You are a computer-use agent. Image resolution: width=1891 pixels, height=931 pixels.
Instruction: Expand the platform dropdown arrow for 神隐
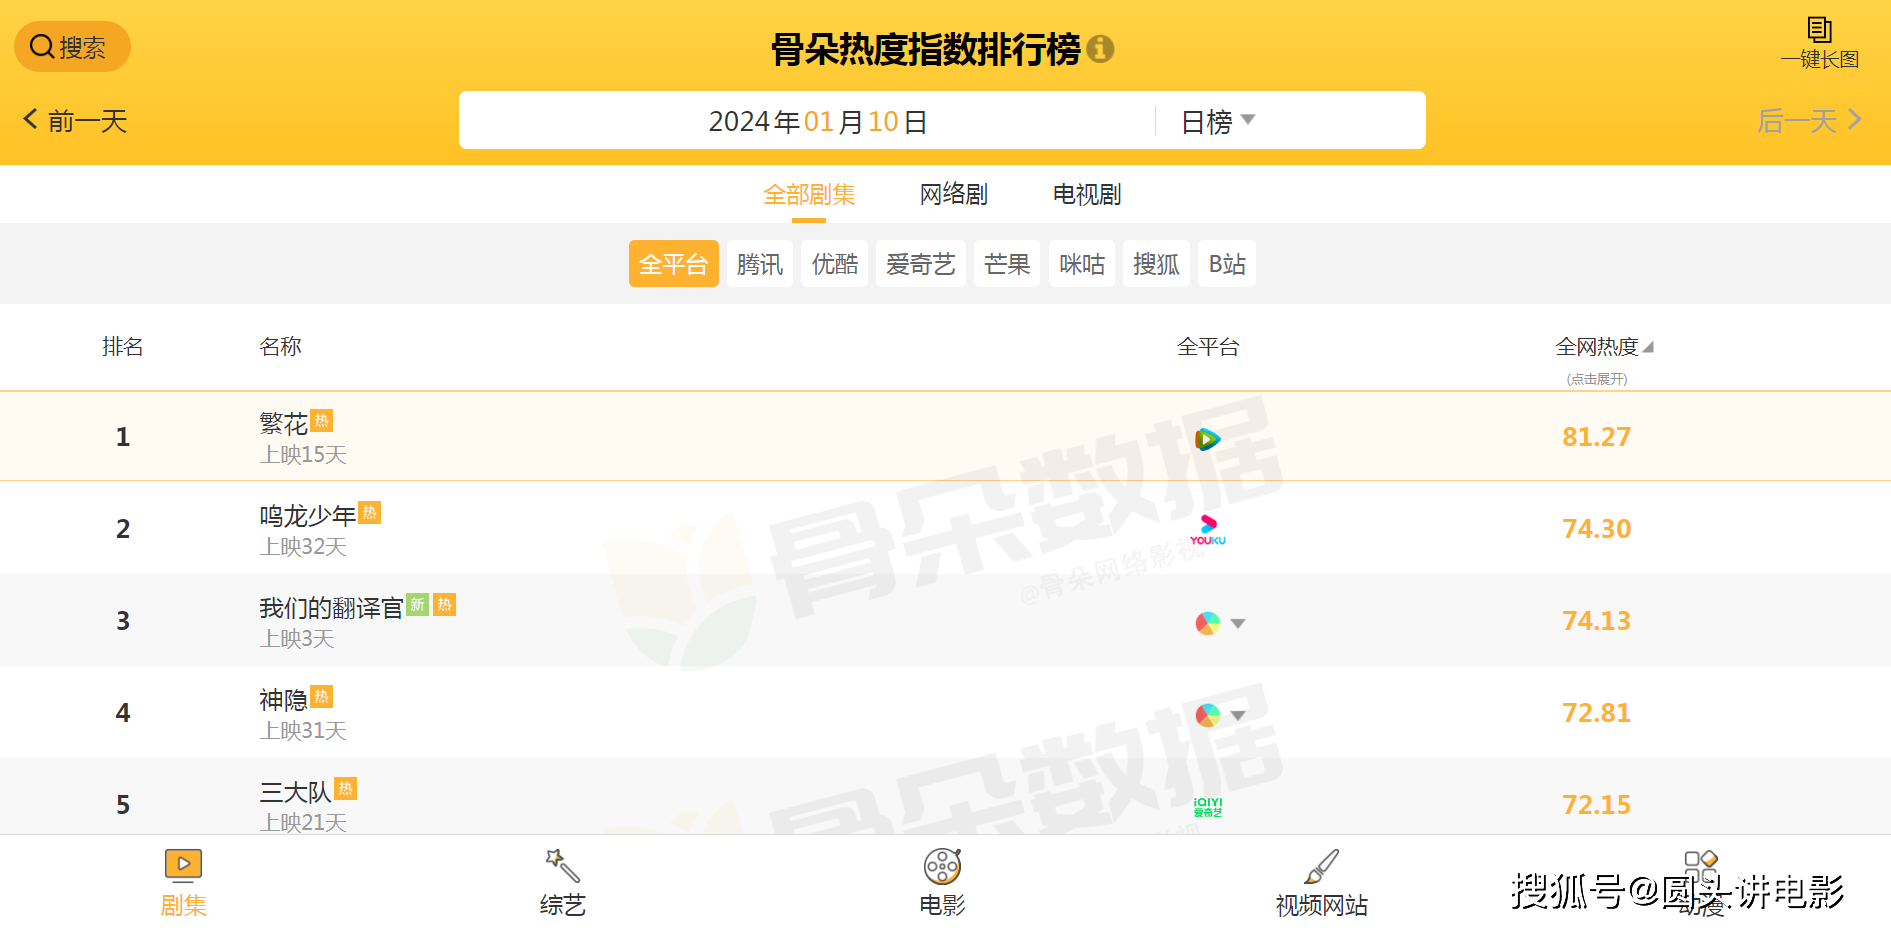[x=1238, y=715]
